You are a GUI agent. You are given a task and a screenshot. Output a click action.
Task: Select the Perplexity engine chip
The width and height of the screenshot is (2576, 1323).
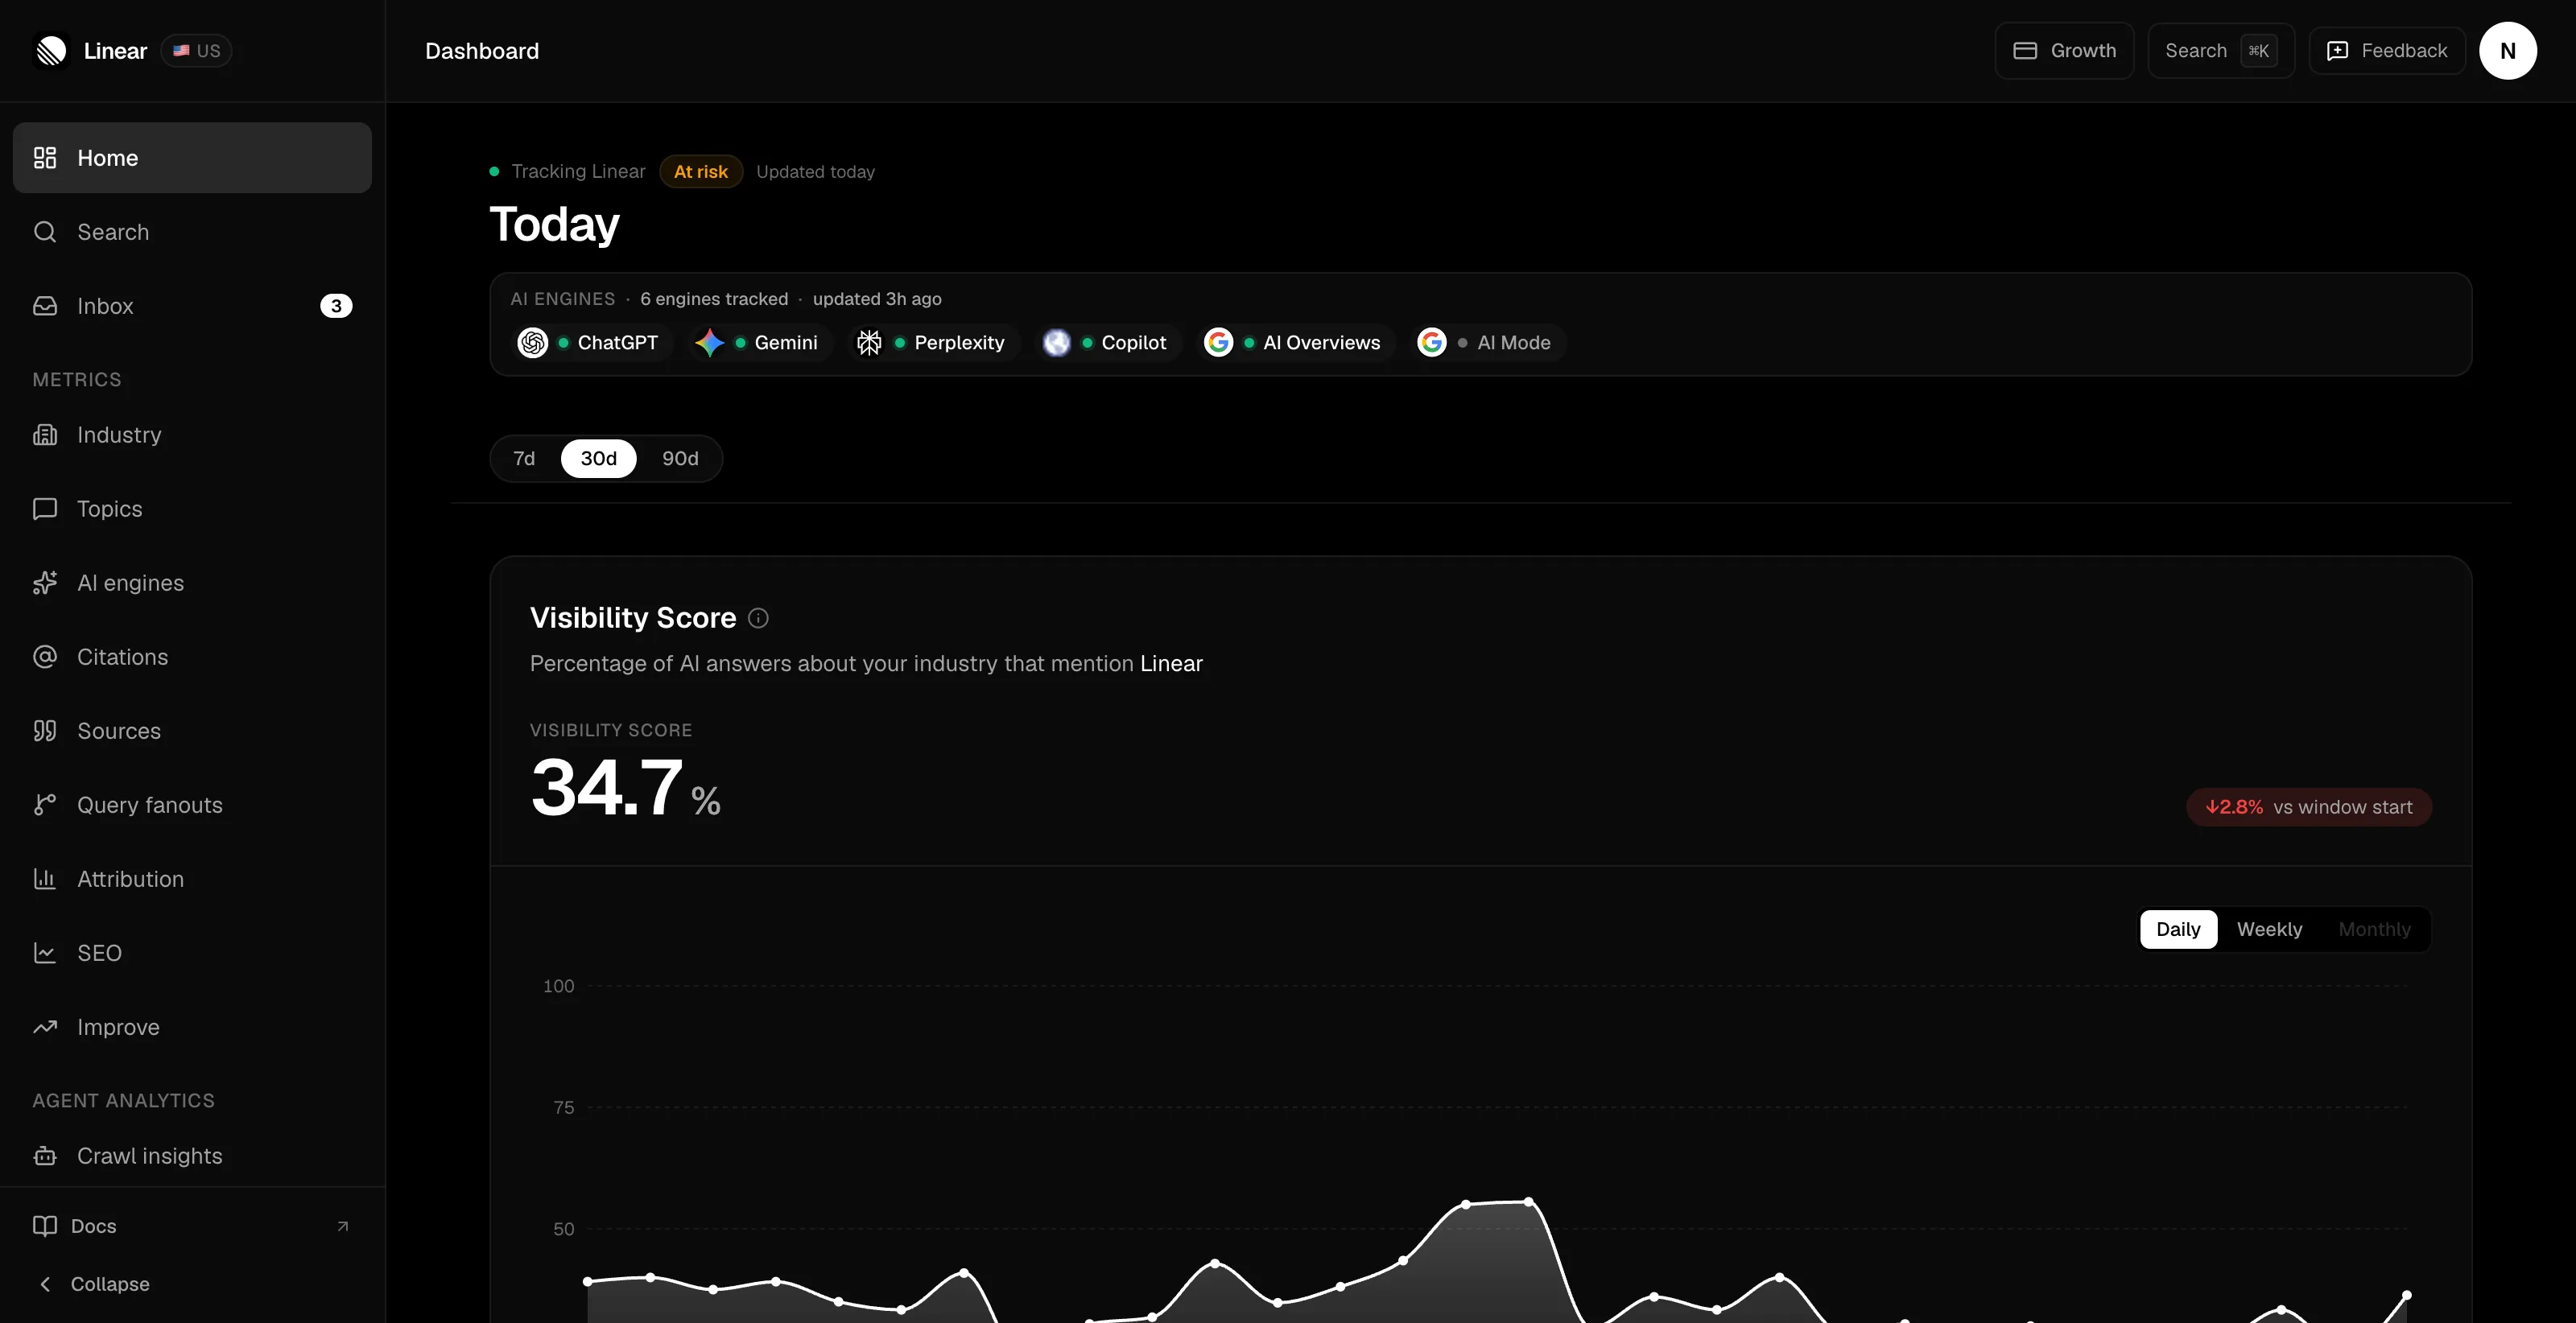pyautogui.click(x=933, y=343)
